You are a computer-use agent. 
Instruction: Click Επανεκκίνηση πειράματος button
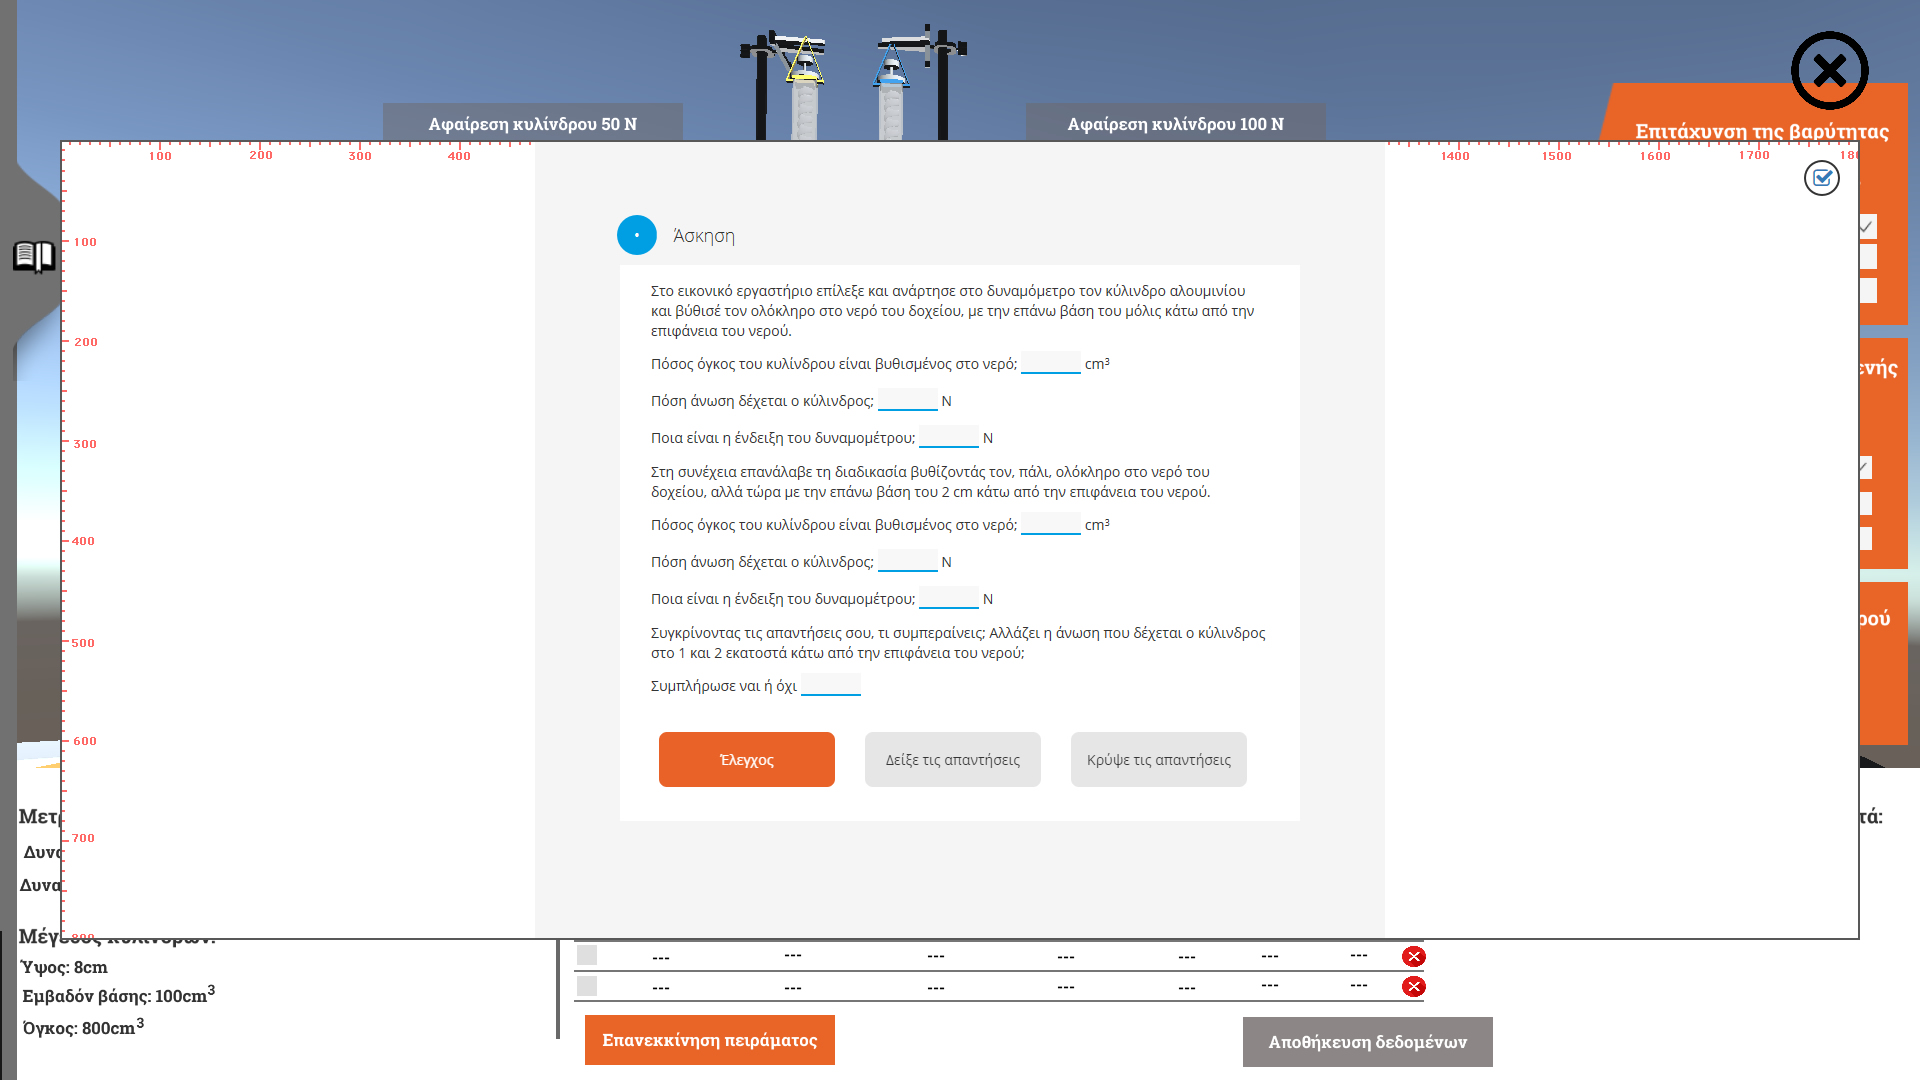709,1040
